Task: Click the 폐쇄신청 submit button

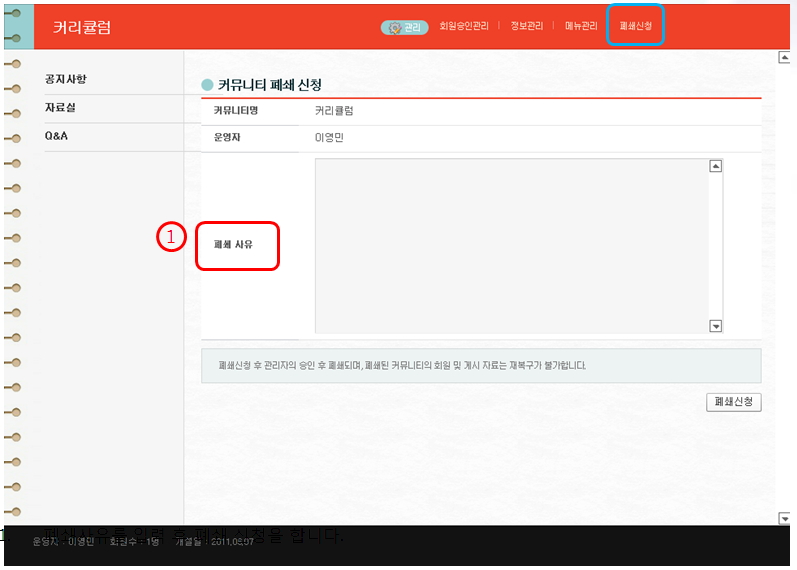Action: 733,402
